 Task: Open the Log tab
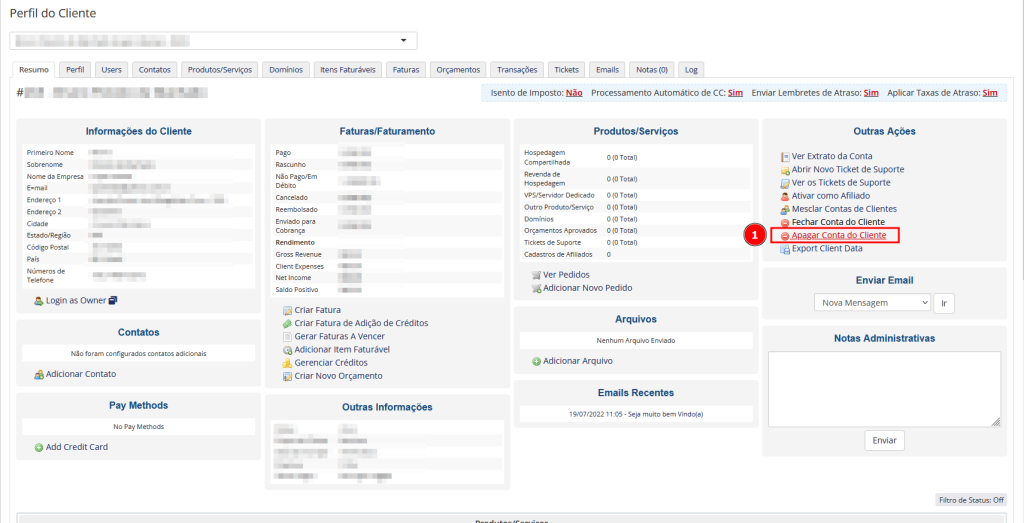(691, 70)
